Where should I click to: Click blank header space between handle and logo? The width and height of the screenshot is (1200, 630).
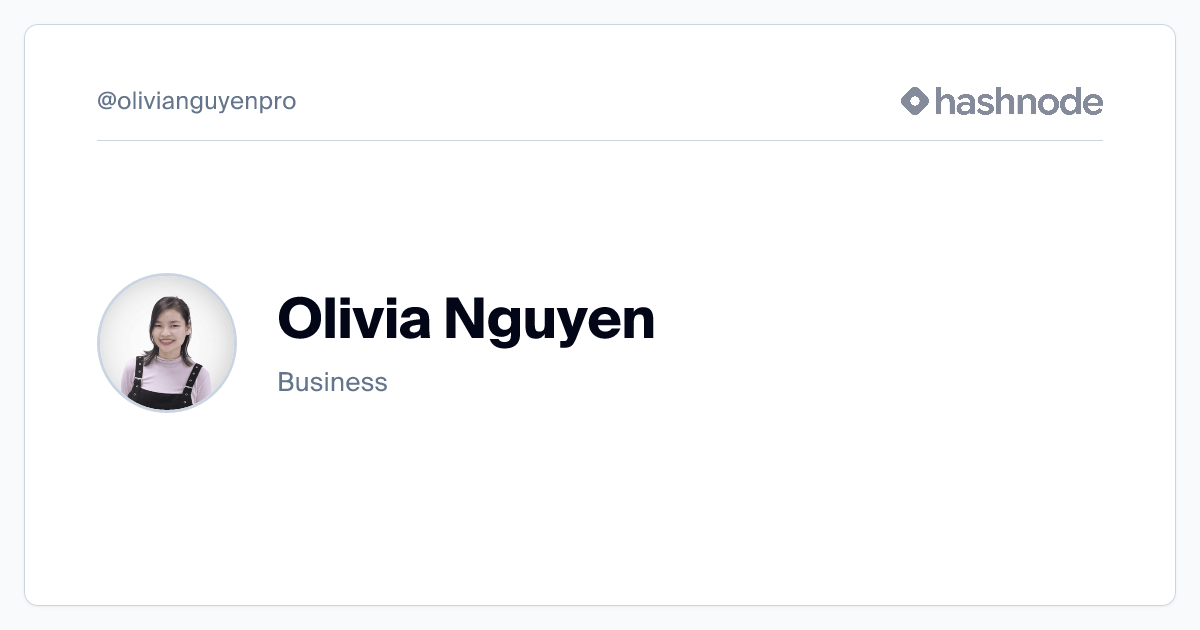(x=600, y=101)
